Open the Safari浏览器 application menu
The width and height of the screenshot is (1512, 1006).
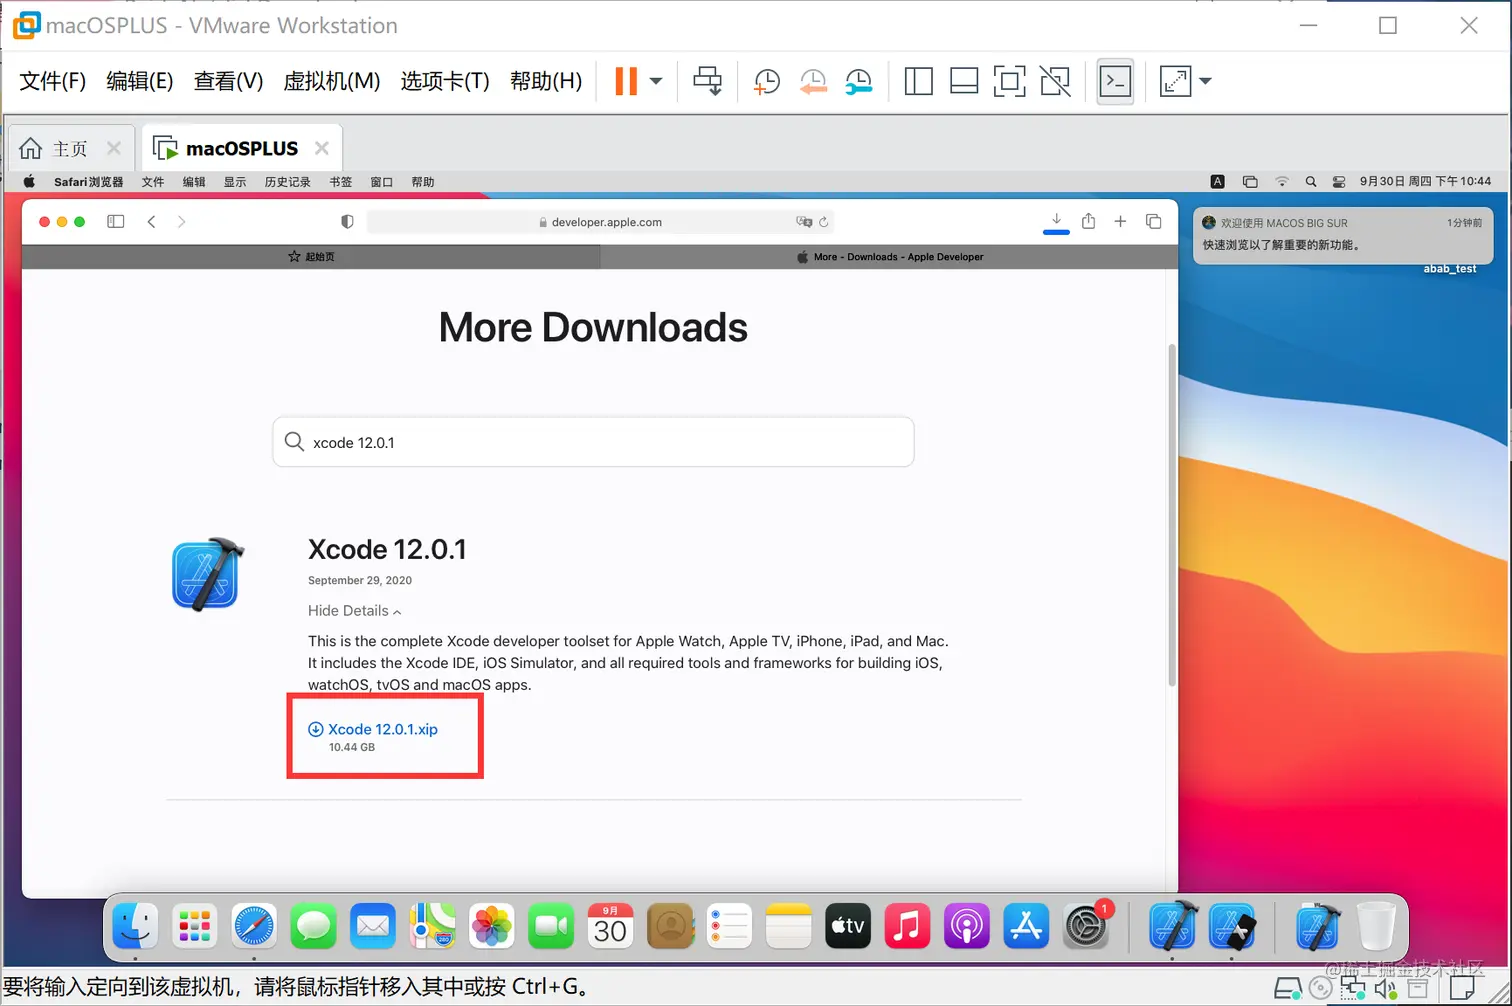[x=89, y=182]
